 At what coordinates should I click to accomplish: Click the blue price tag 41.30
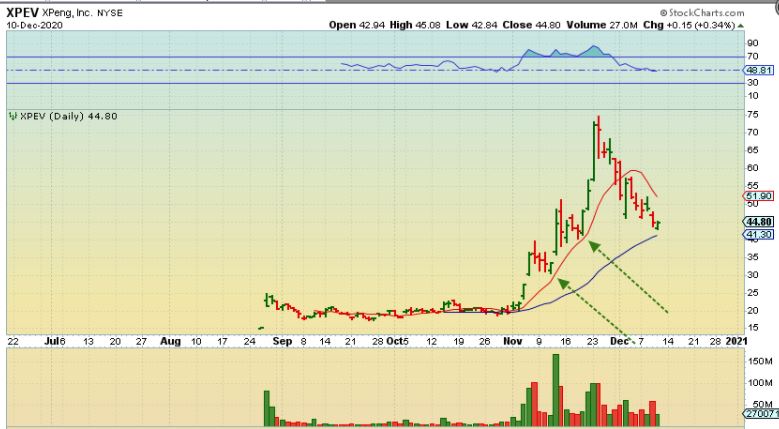[x=759, y=234]
